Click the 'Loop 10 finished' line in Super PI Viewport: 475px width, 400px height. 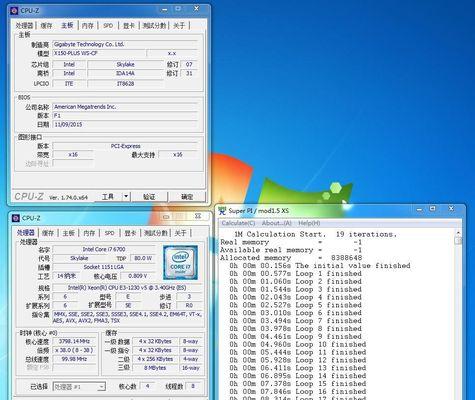coord(298,344)
